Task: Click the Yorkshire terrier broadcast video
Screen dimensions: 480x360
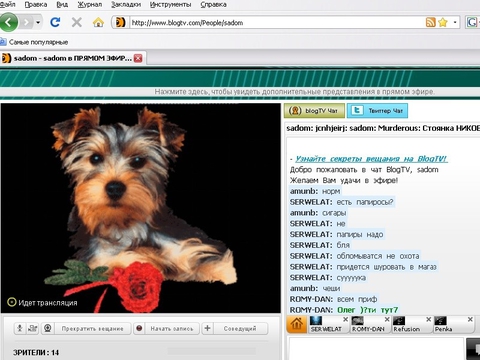Action: (x=141, y=208)
